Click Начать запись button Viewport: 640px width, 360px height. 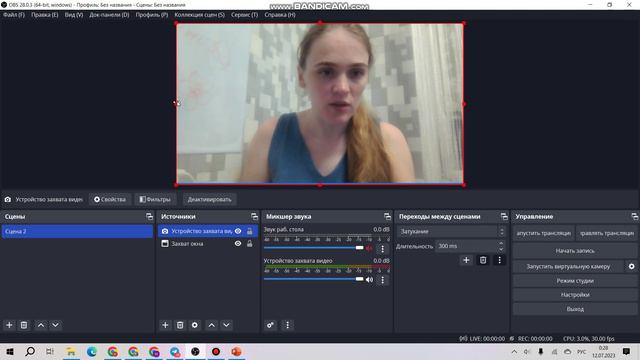(575, 251)
